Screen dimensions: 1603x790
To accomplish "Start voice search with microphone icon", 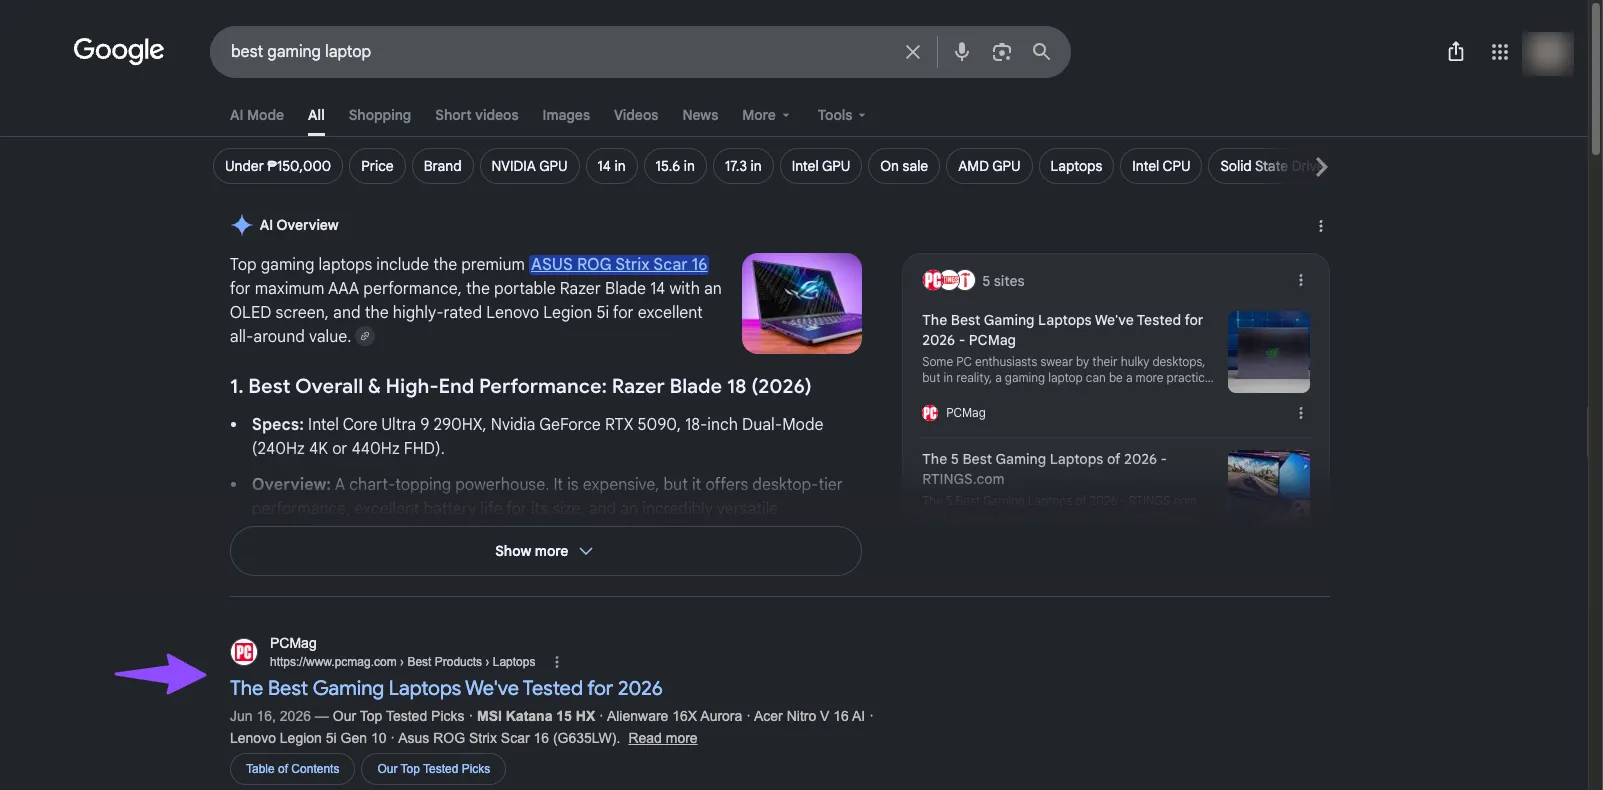I will coord(961,52).
